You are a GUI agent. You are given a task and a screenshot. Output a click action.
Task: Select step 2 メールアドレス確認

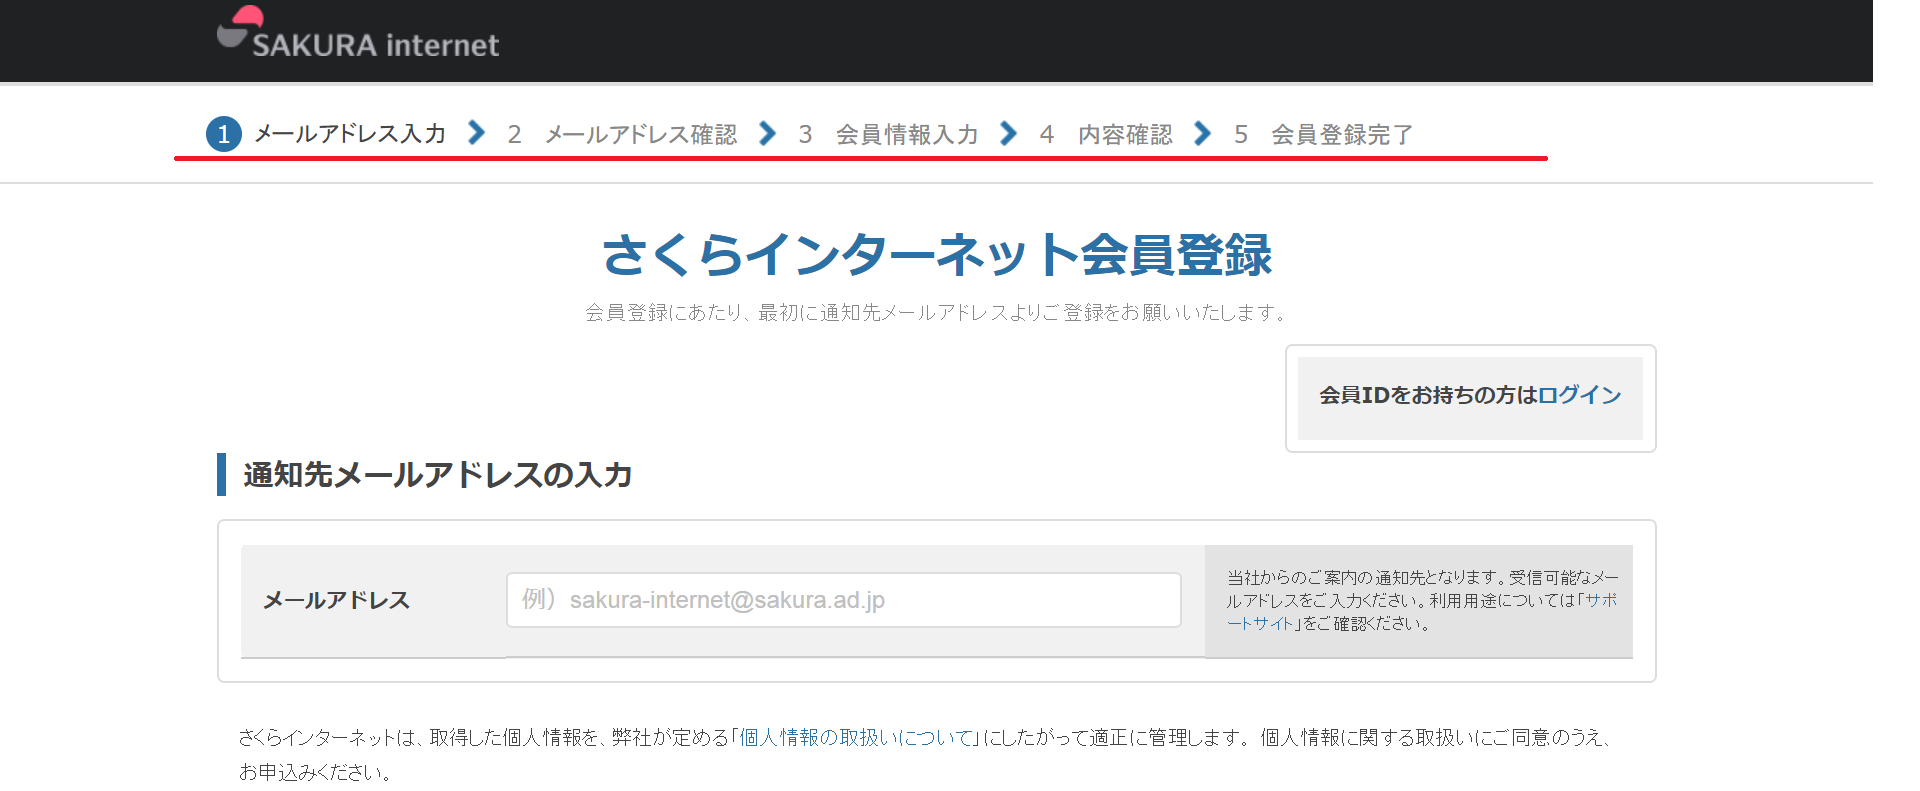(x=622, y=134)
